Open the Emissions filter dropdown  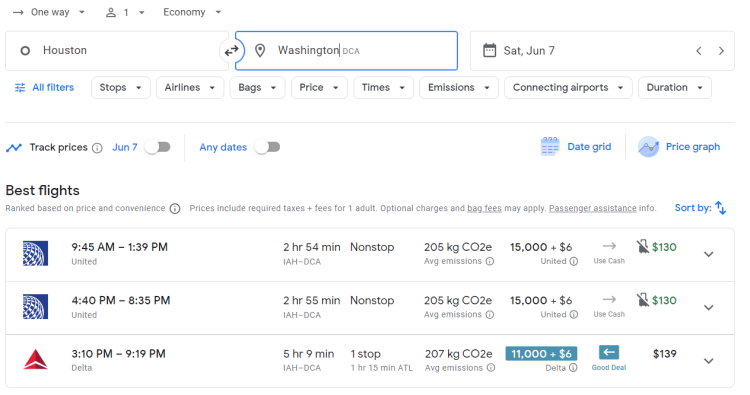pyautogui.click(x=459, y=88)
